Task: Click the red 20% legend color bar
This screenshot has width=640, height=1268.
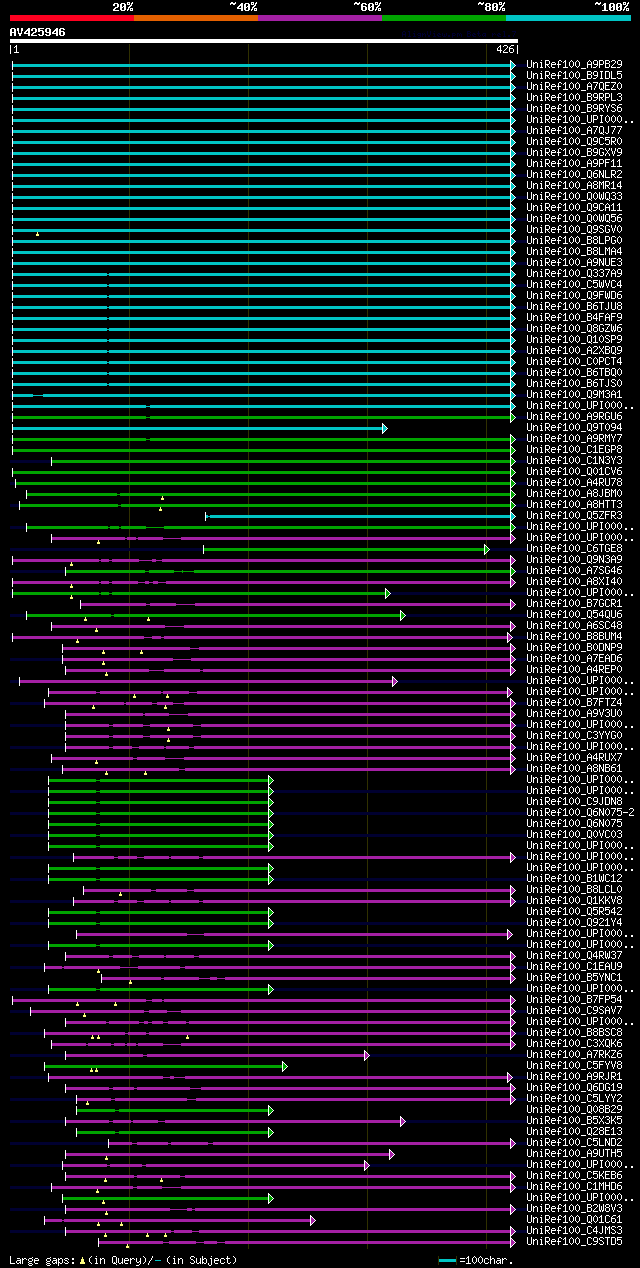Action: pos(71,18)
